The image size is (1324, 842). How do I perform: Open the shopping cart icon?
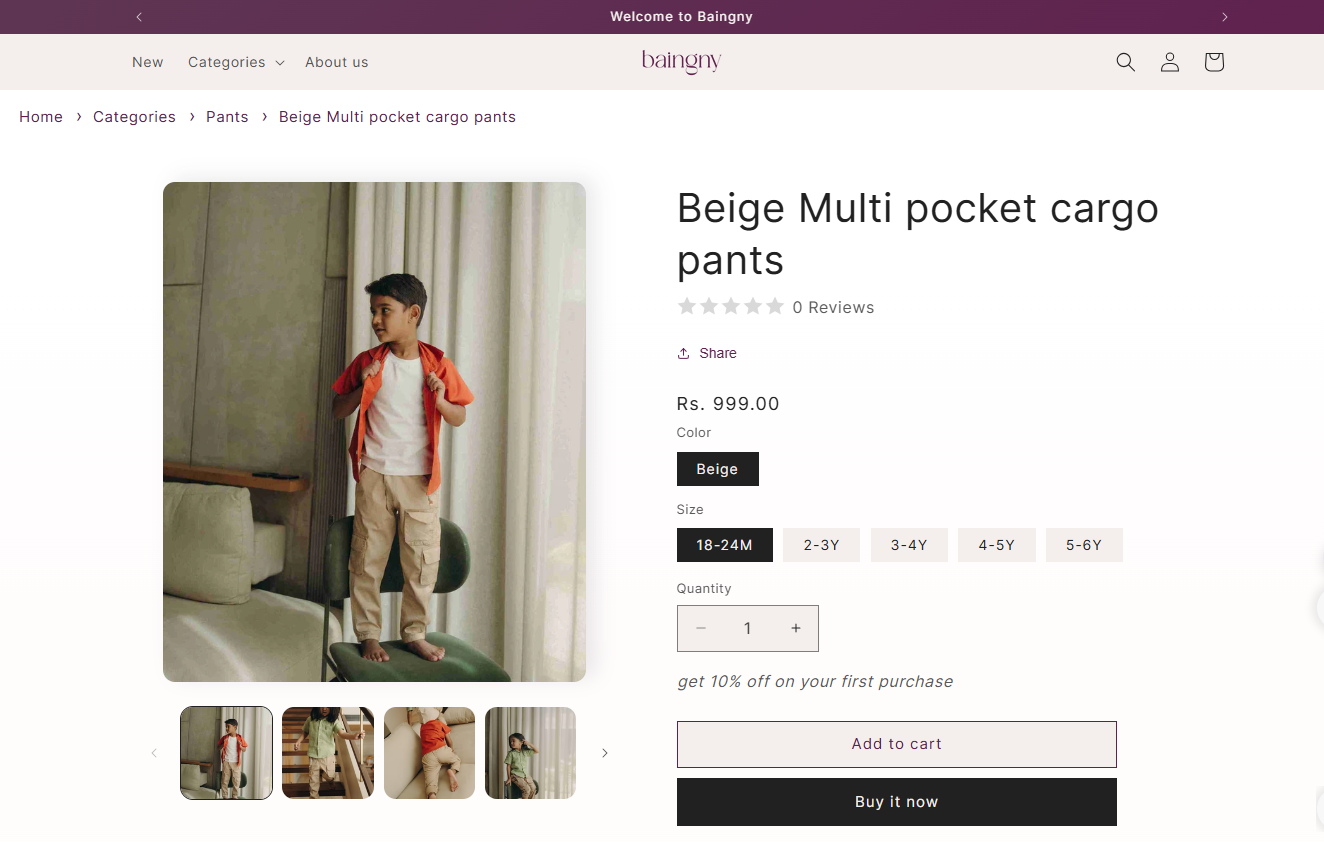pos(1213,62)
